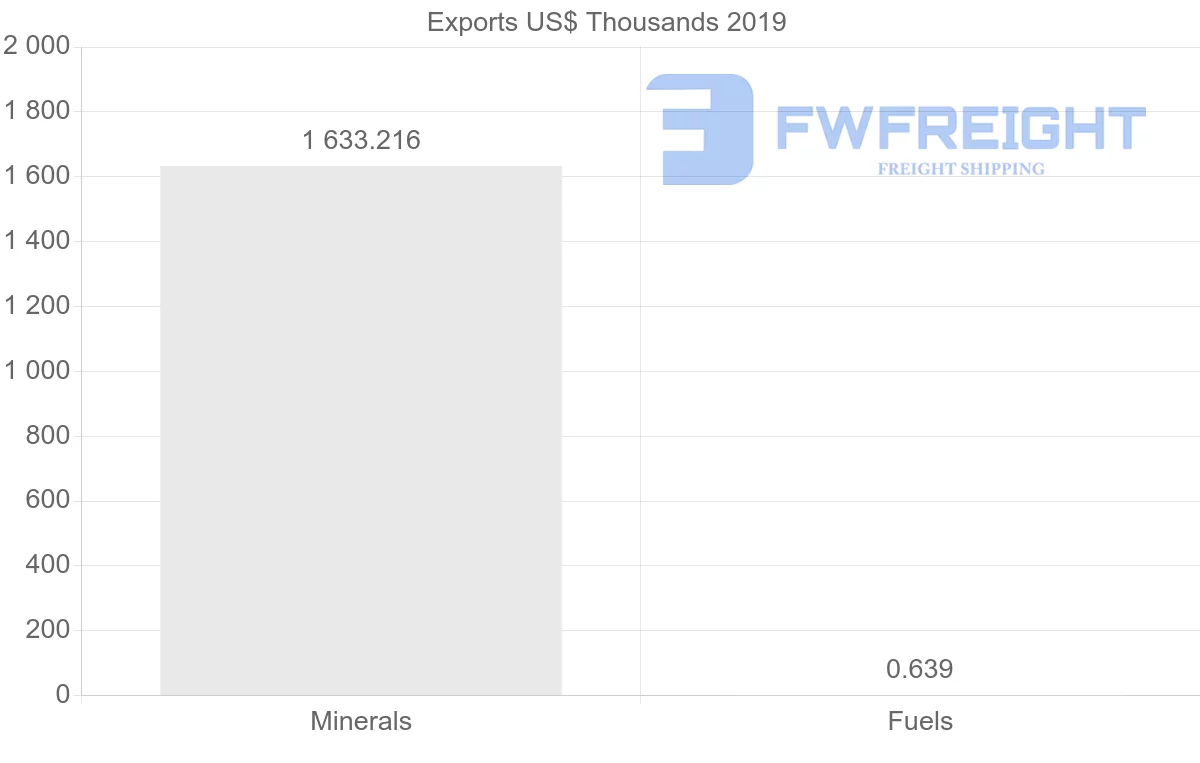
Task: Click the 1 200 y-axis tick label
Action: pos(37,306)
